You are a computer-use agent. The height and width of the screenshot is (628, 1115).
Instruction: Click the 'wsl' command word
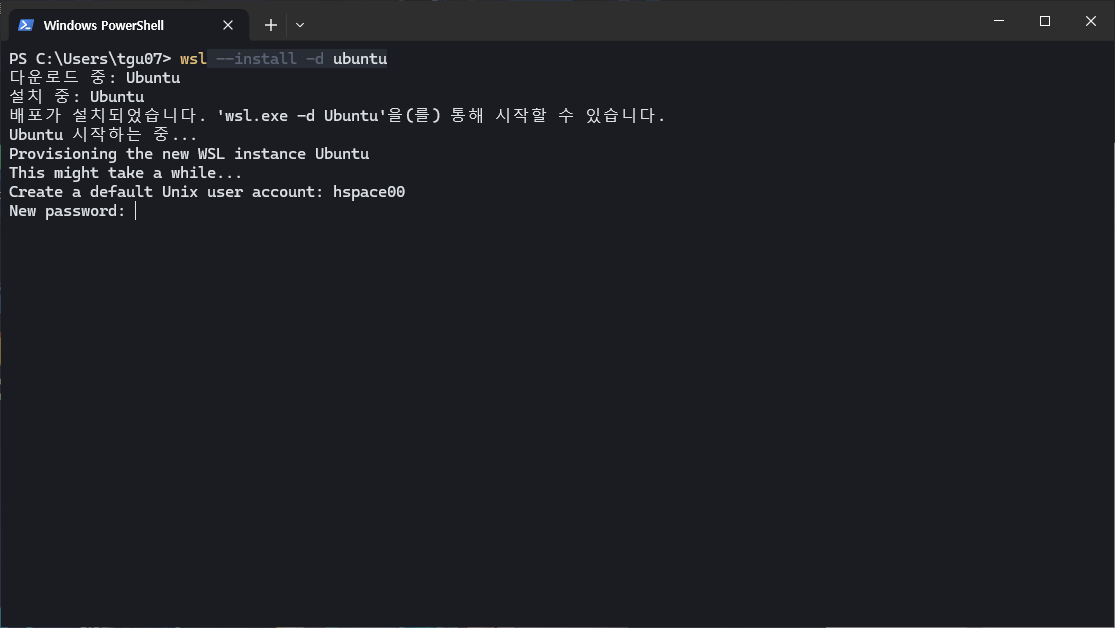pyautogui.click(x=193, y=59)
